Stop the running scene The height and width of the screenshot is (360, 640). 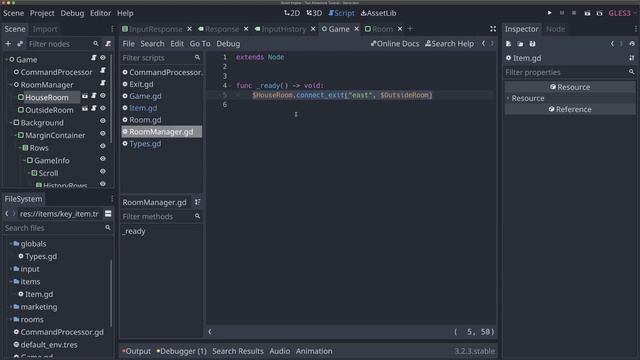574,13
